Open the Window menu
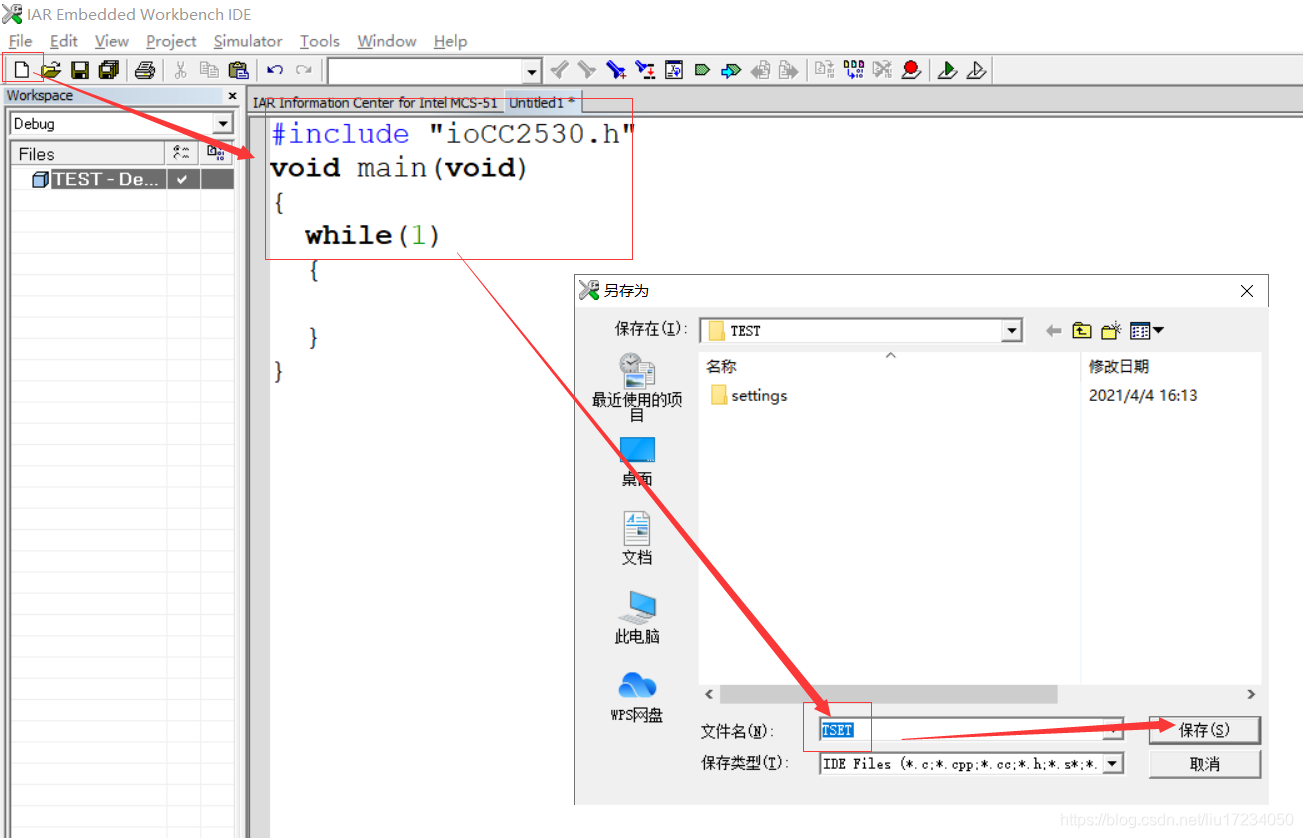This screenshot has width=1303, height=838. pyautogui.click(x=386, y=41)
